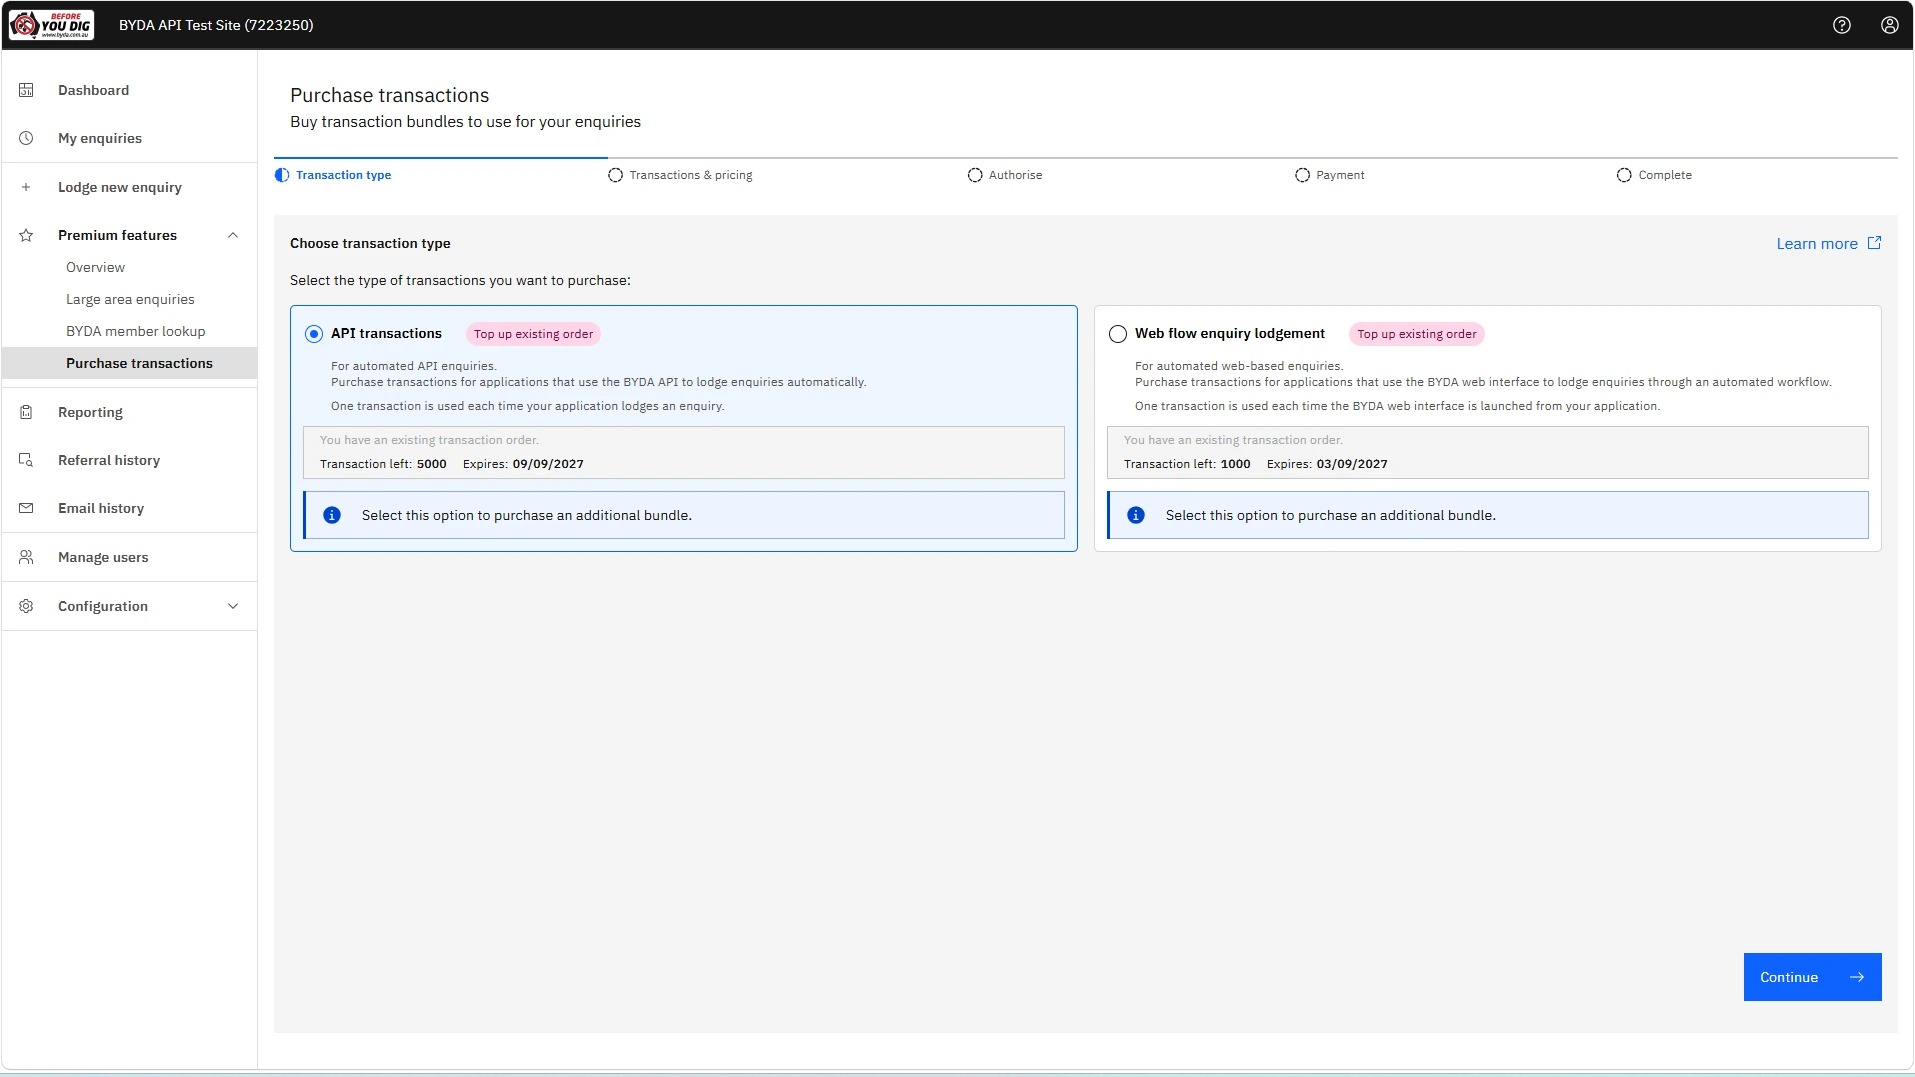Click the Email history envelope icon
Image resolution: width=1915 pixels, height=1077 pixels.
click(x=26, y=508)
